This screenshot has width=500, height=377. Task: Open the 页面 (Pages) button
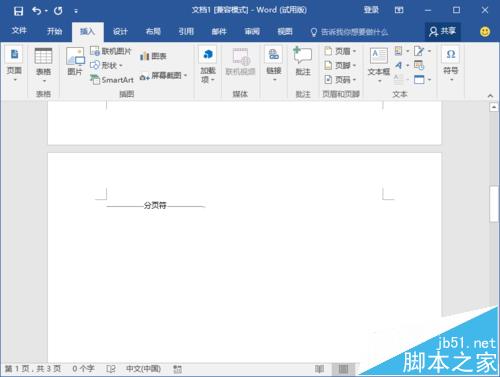(x=14, y=64)
